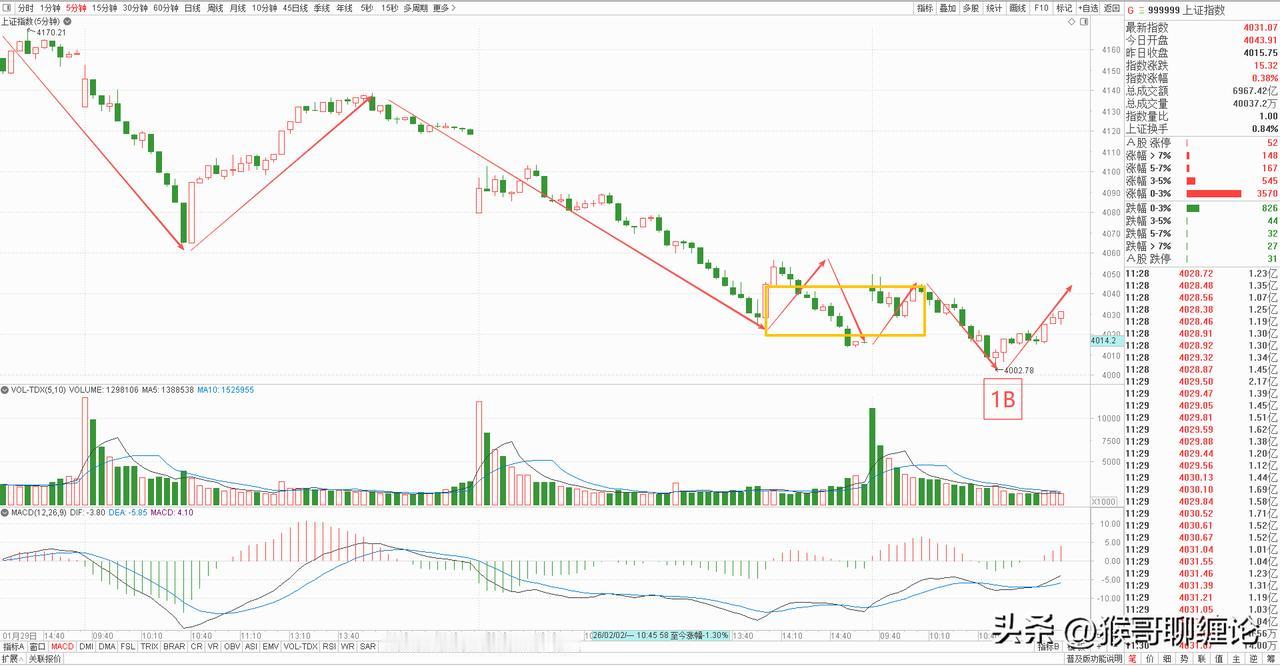Image resolution: width=1280 pixels, height=666 pixels.
Task: Click the 窗口 tab at the bottom
Action: [x=38, y=647]
